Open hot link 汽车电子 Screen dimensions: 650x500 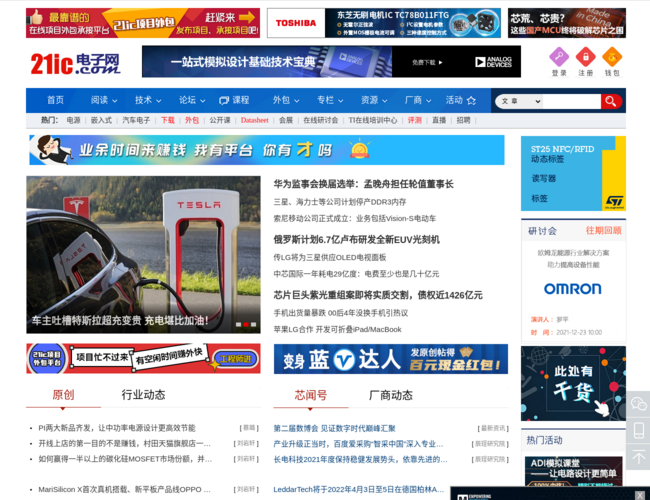tap(136, 120)
